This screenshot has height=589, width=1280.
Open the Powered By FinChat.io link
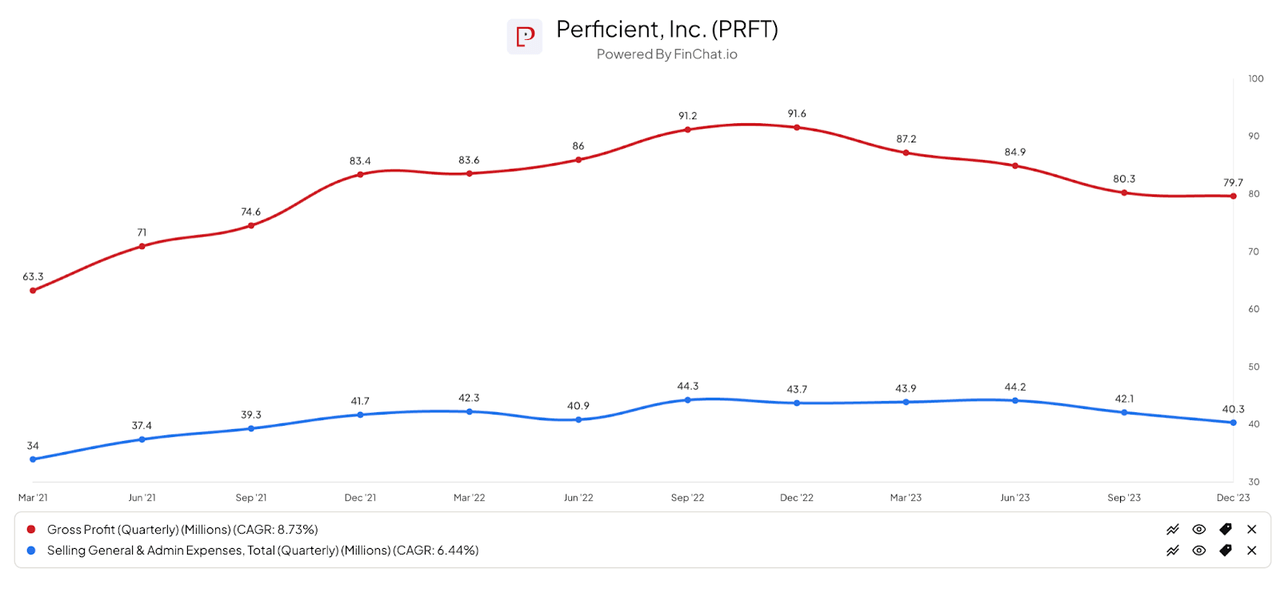coord(667,54)
